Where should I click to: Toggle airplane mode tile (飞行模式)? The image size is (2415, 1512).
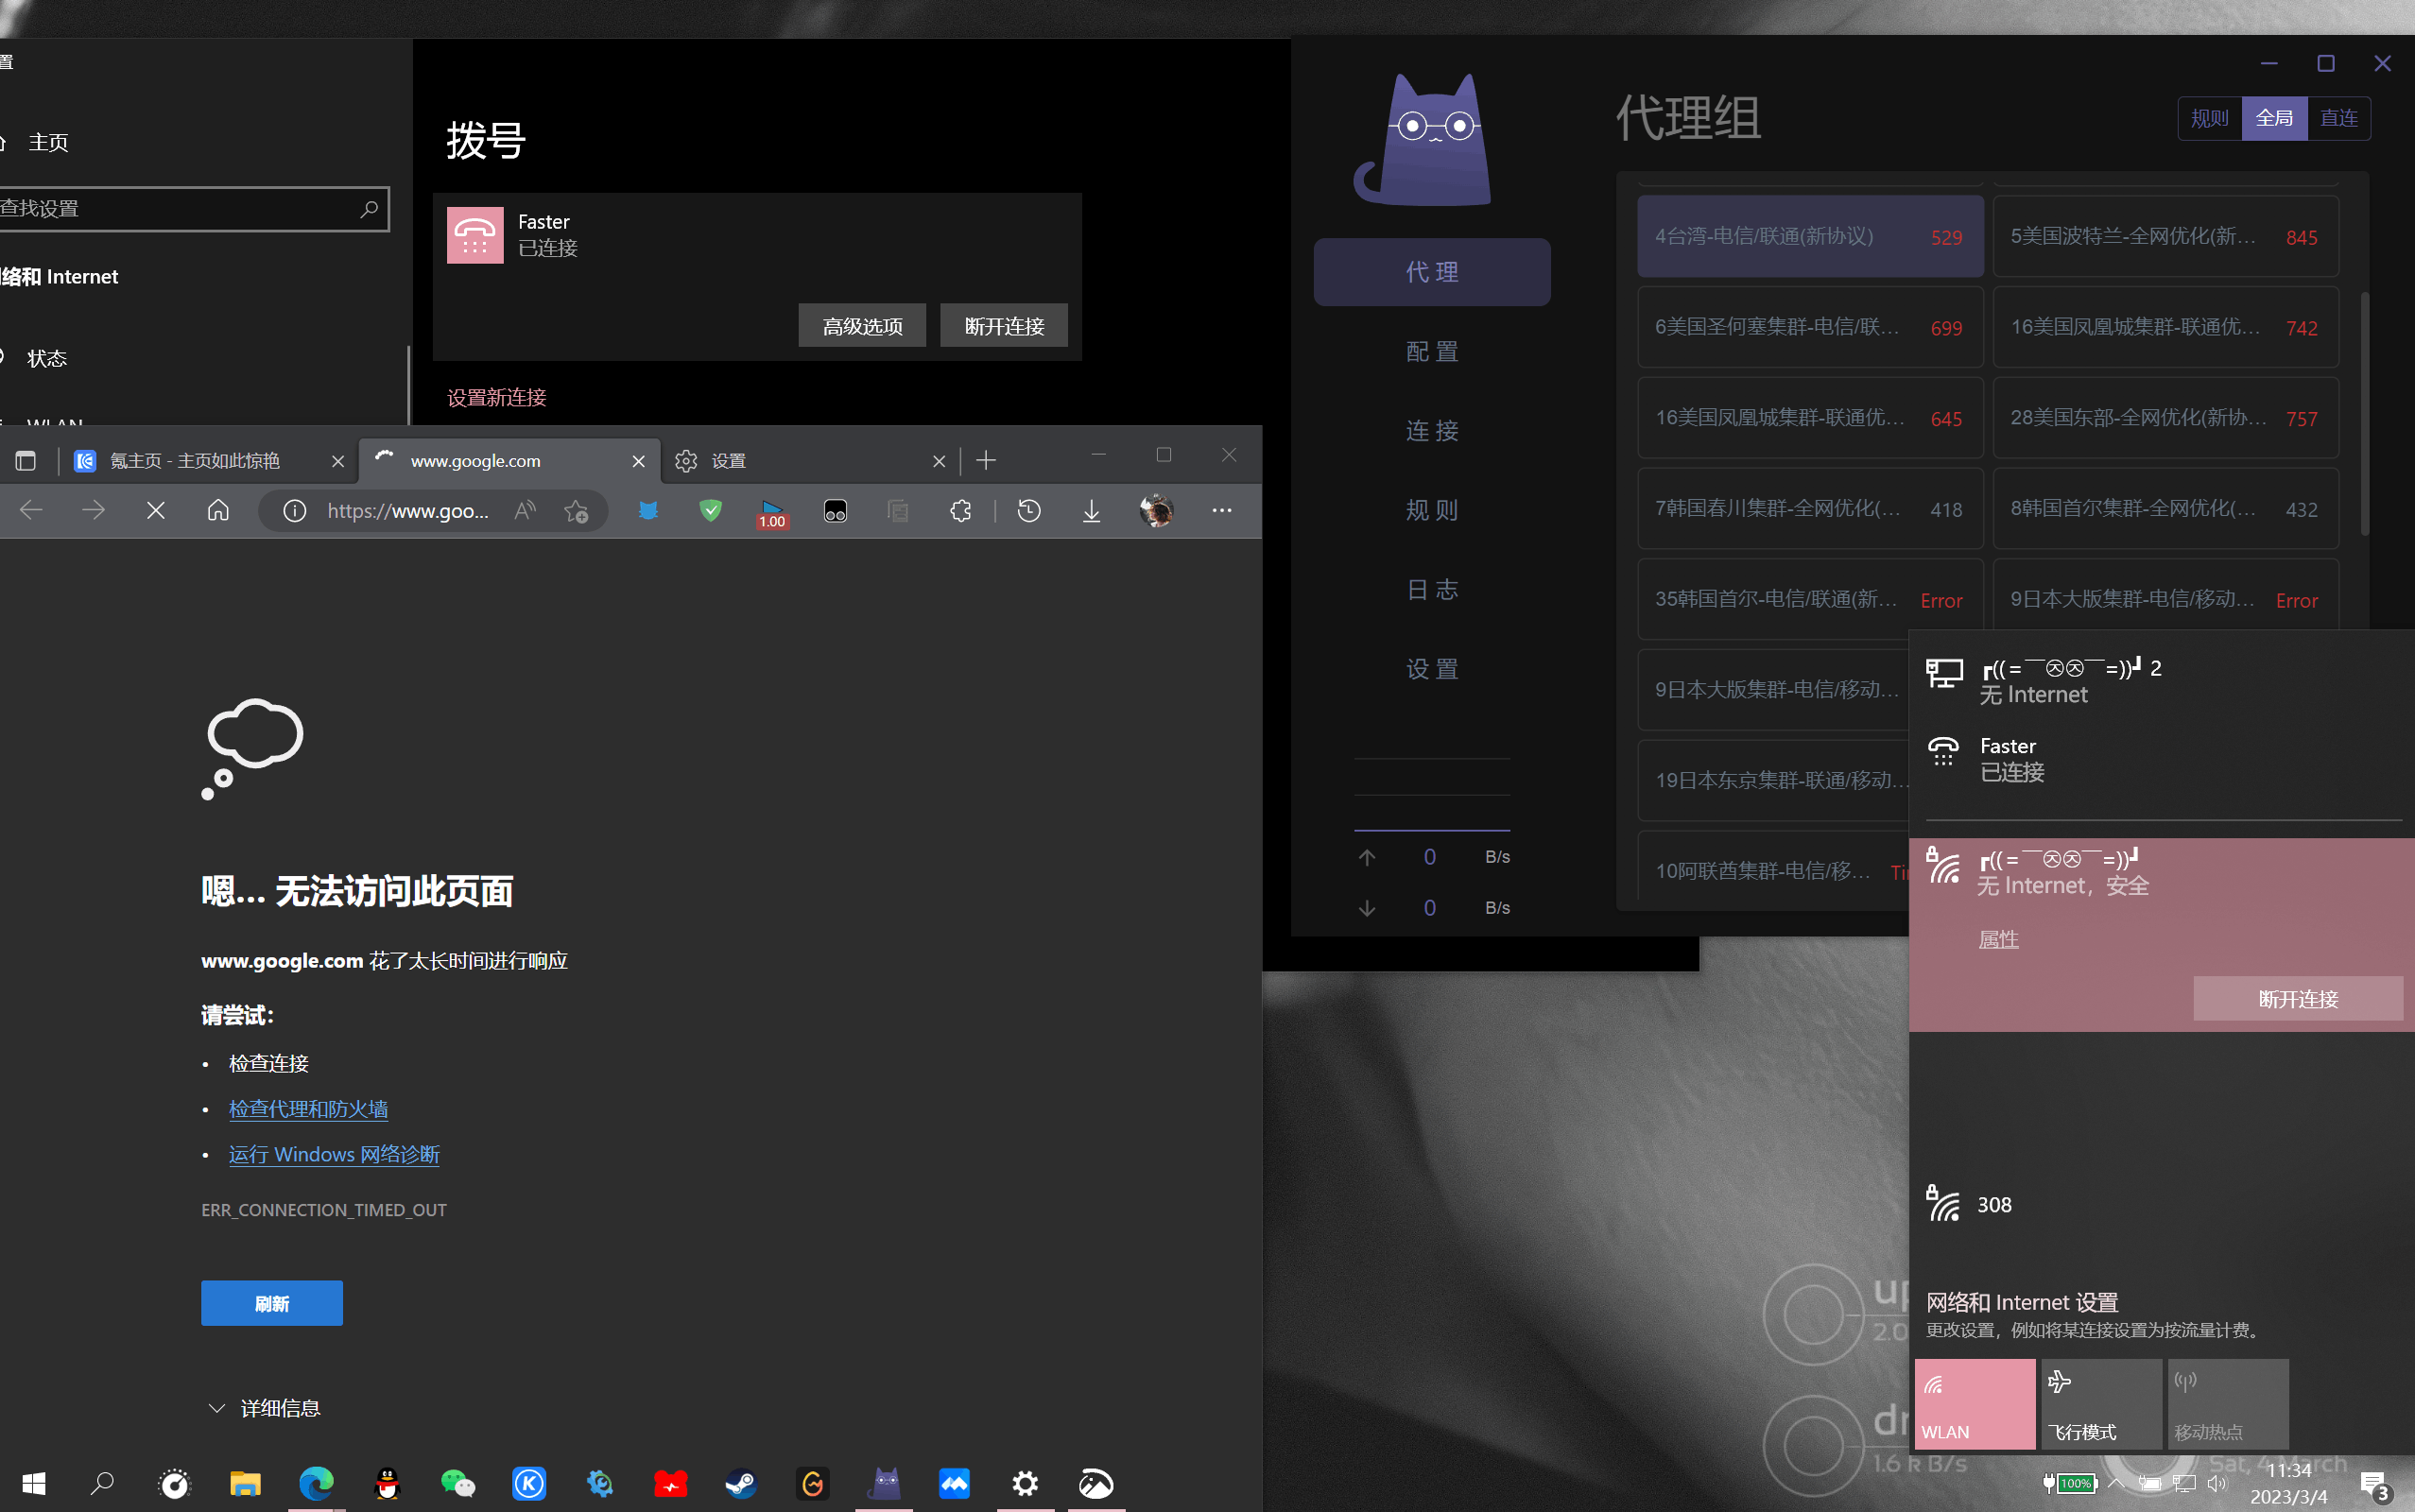tap(2100, 1404)
